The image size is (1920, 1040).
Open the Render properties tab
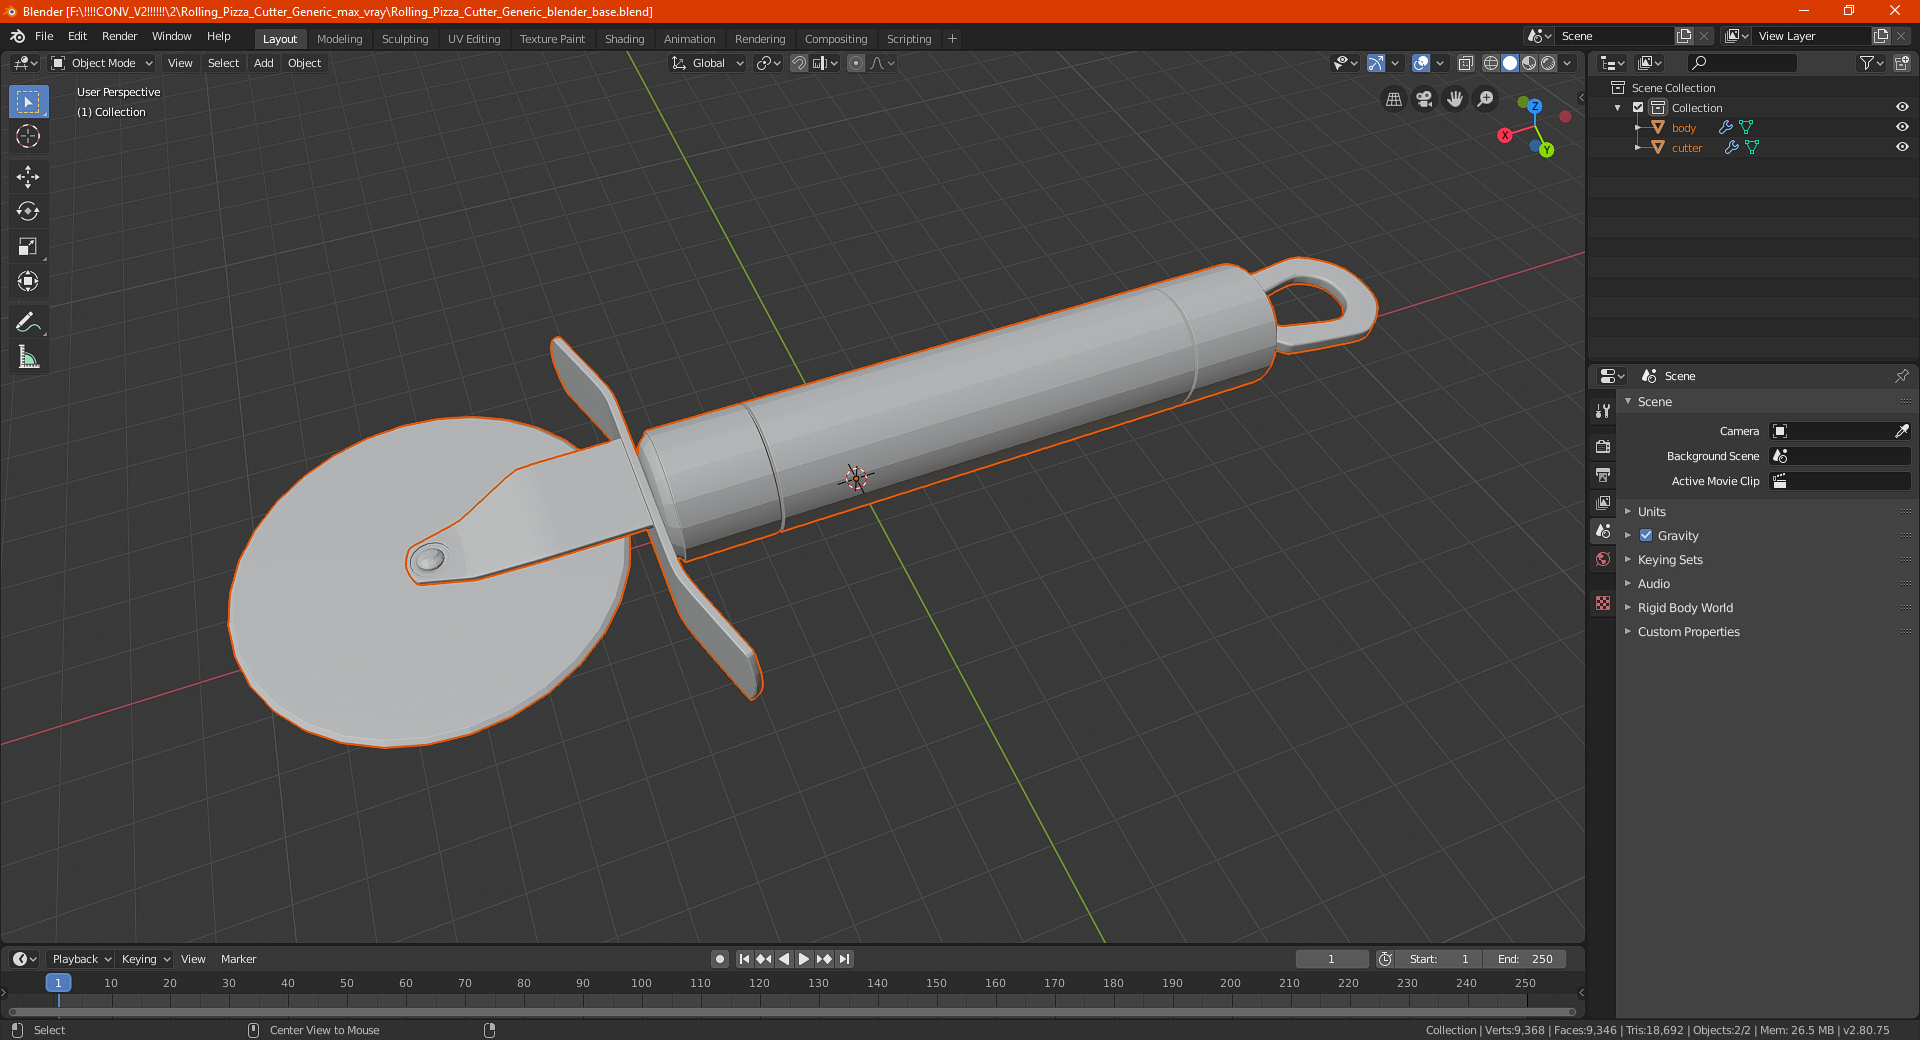coord(1603,446)
